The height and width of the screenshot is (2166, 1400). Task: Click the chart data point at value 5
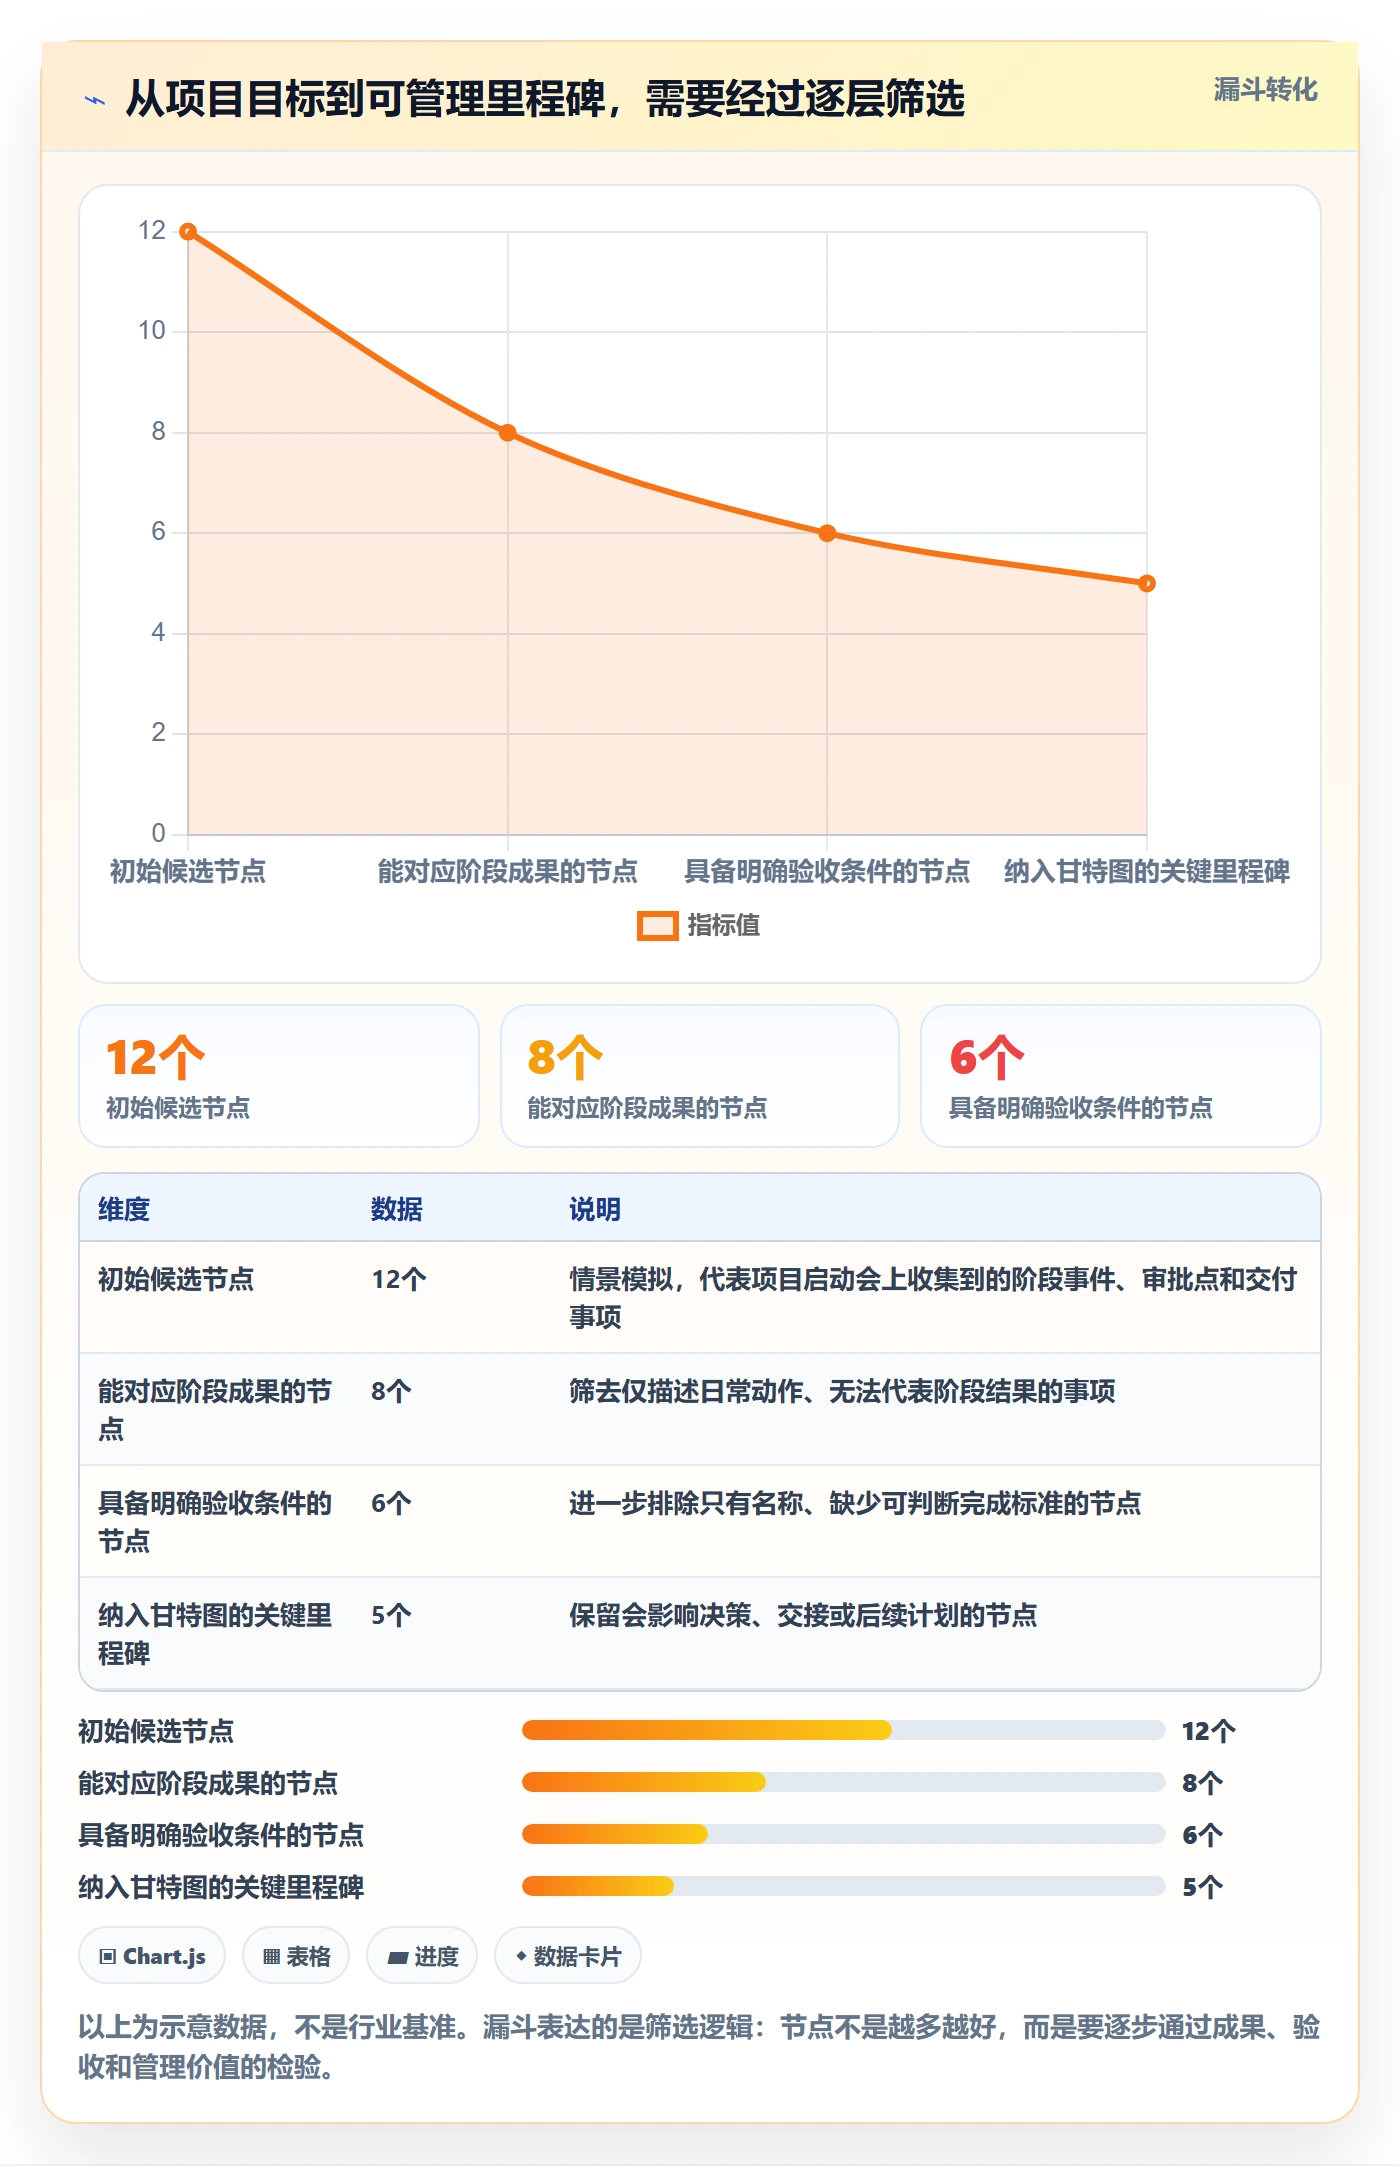(x=1147, y=583)
